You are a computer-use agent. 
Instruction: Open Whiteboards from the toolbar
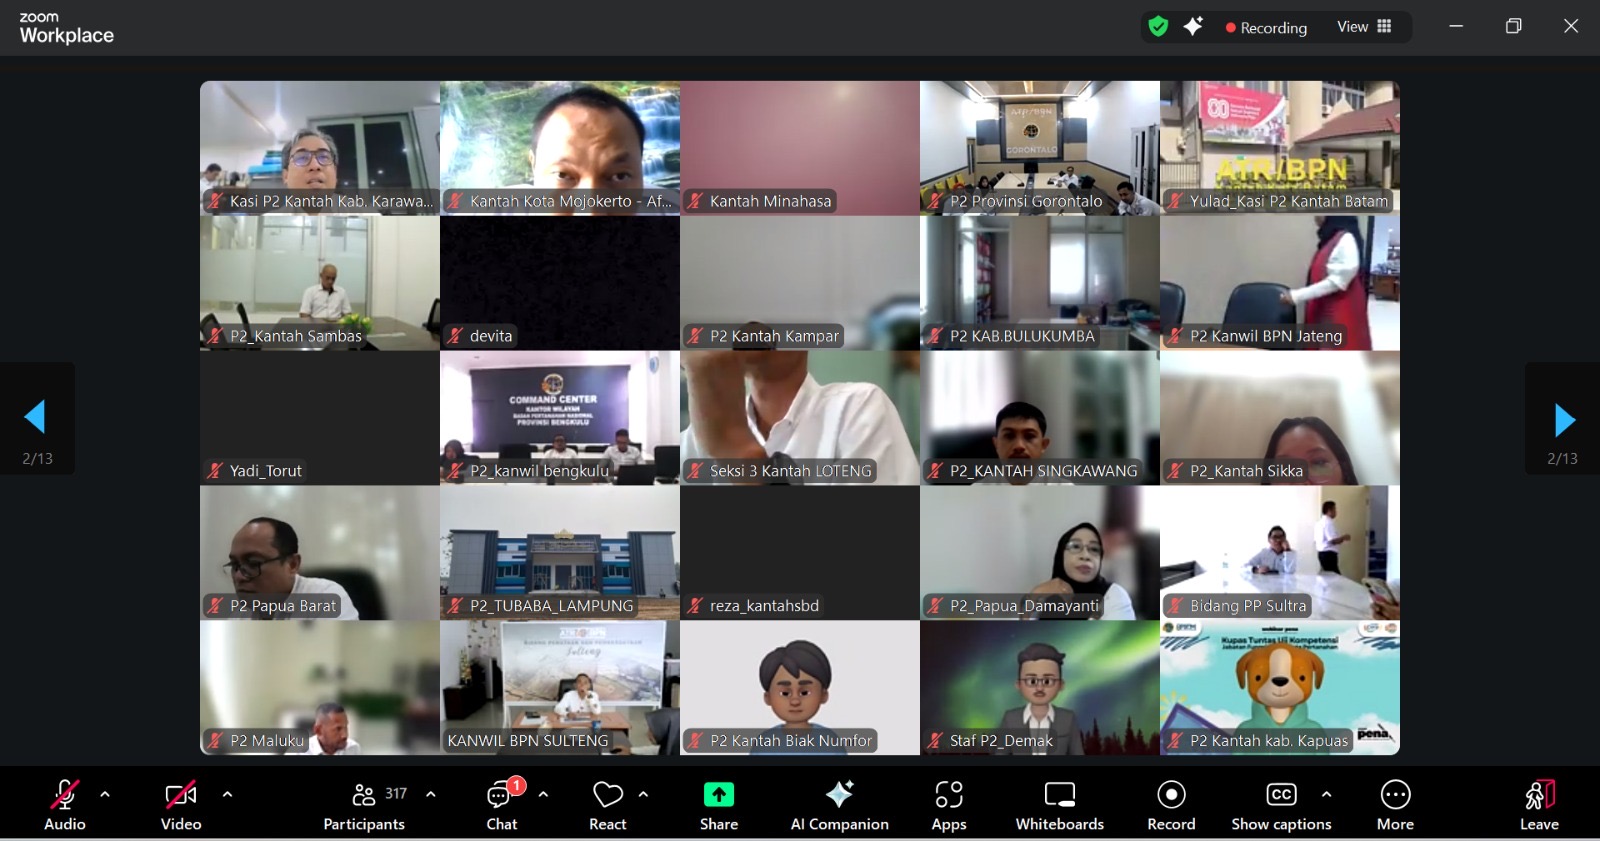point(1059,804)
